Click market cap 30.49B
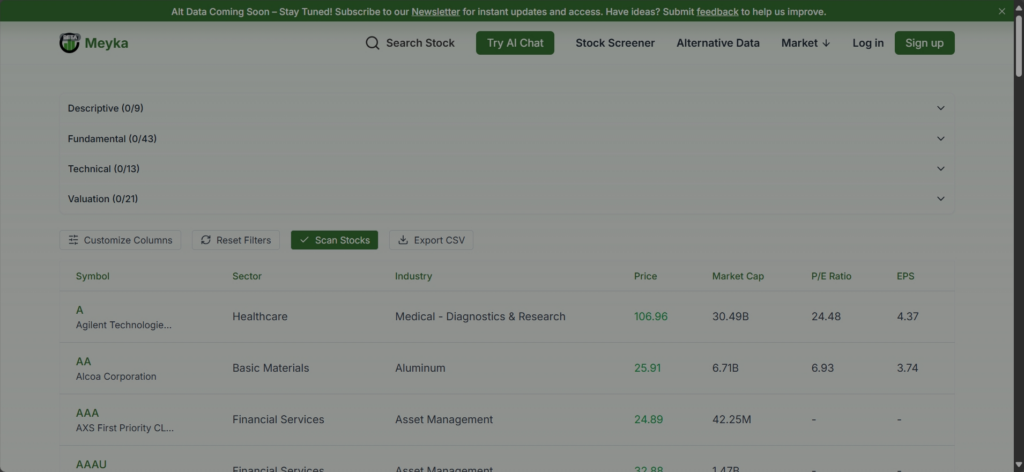The image size is (1024, 472). (x=731, y=317)
